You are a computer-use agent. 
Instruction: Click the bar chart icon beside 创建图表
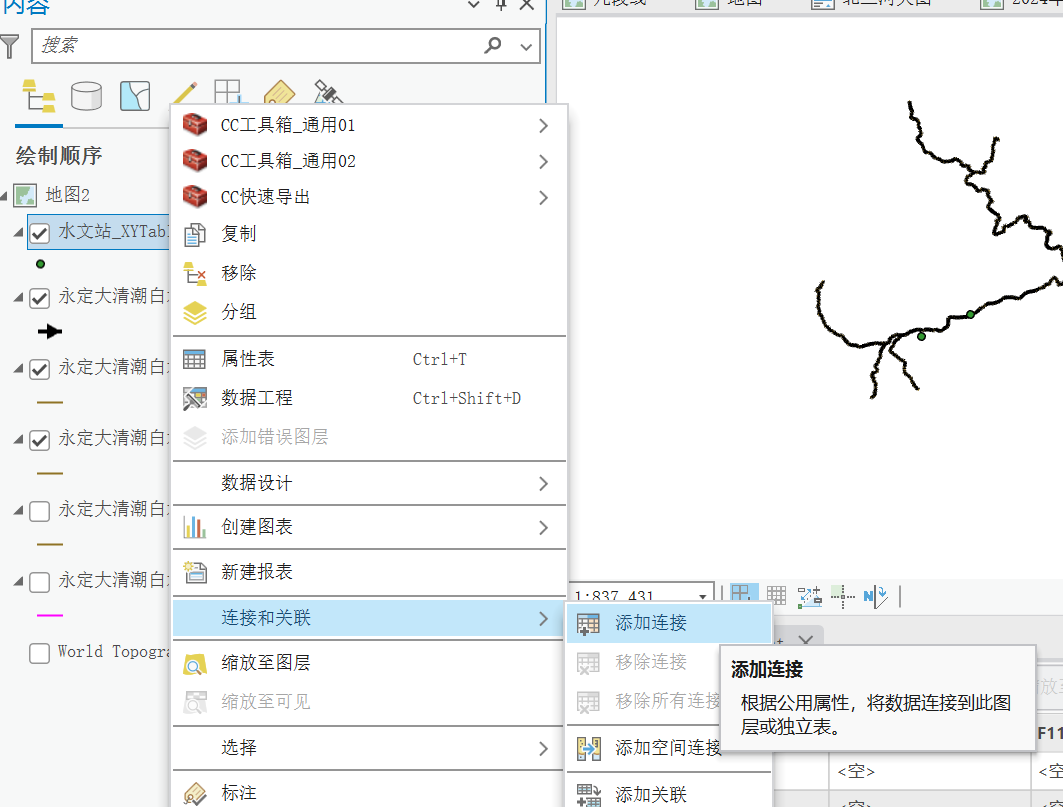[x=195, y=527]
